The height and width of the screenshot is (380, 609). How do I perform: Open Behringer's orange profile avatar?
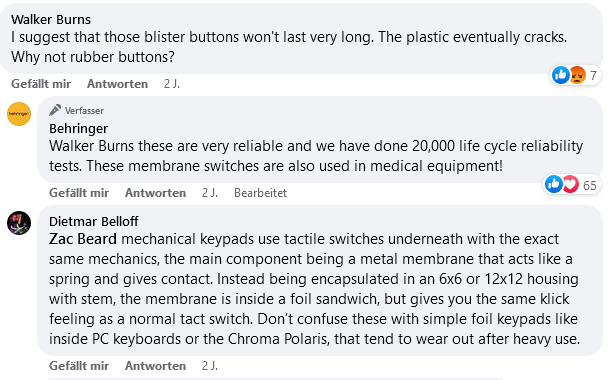pos(19,114)
